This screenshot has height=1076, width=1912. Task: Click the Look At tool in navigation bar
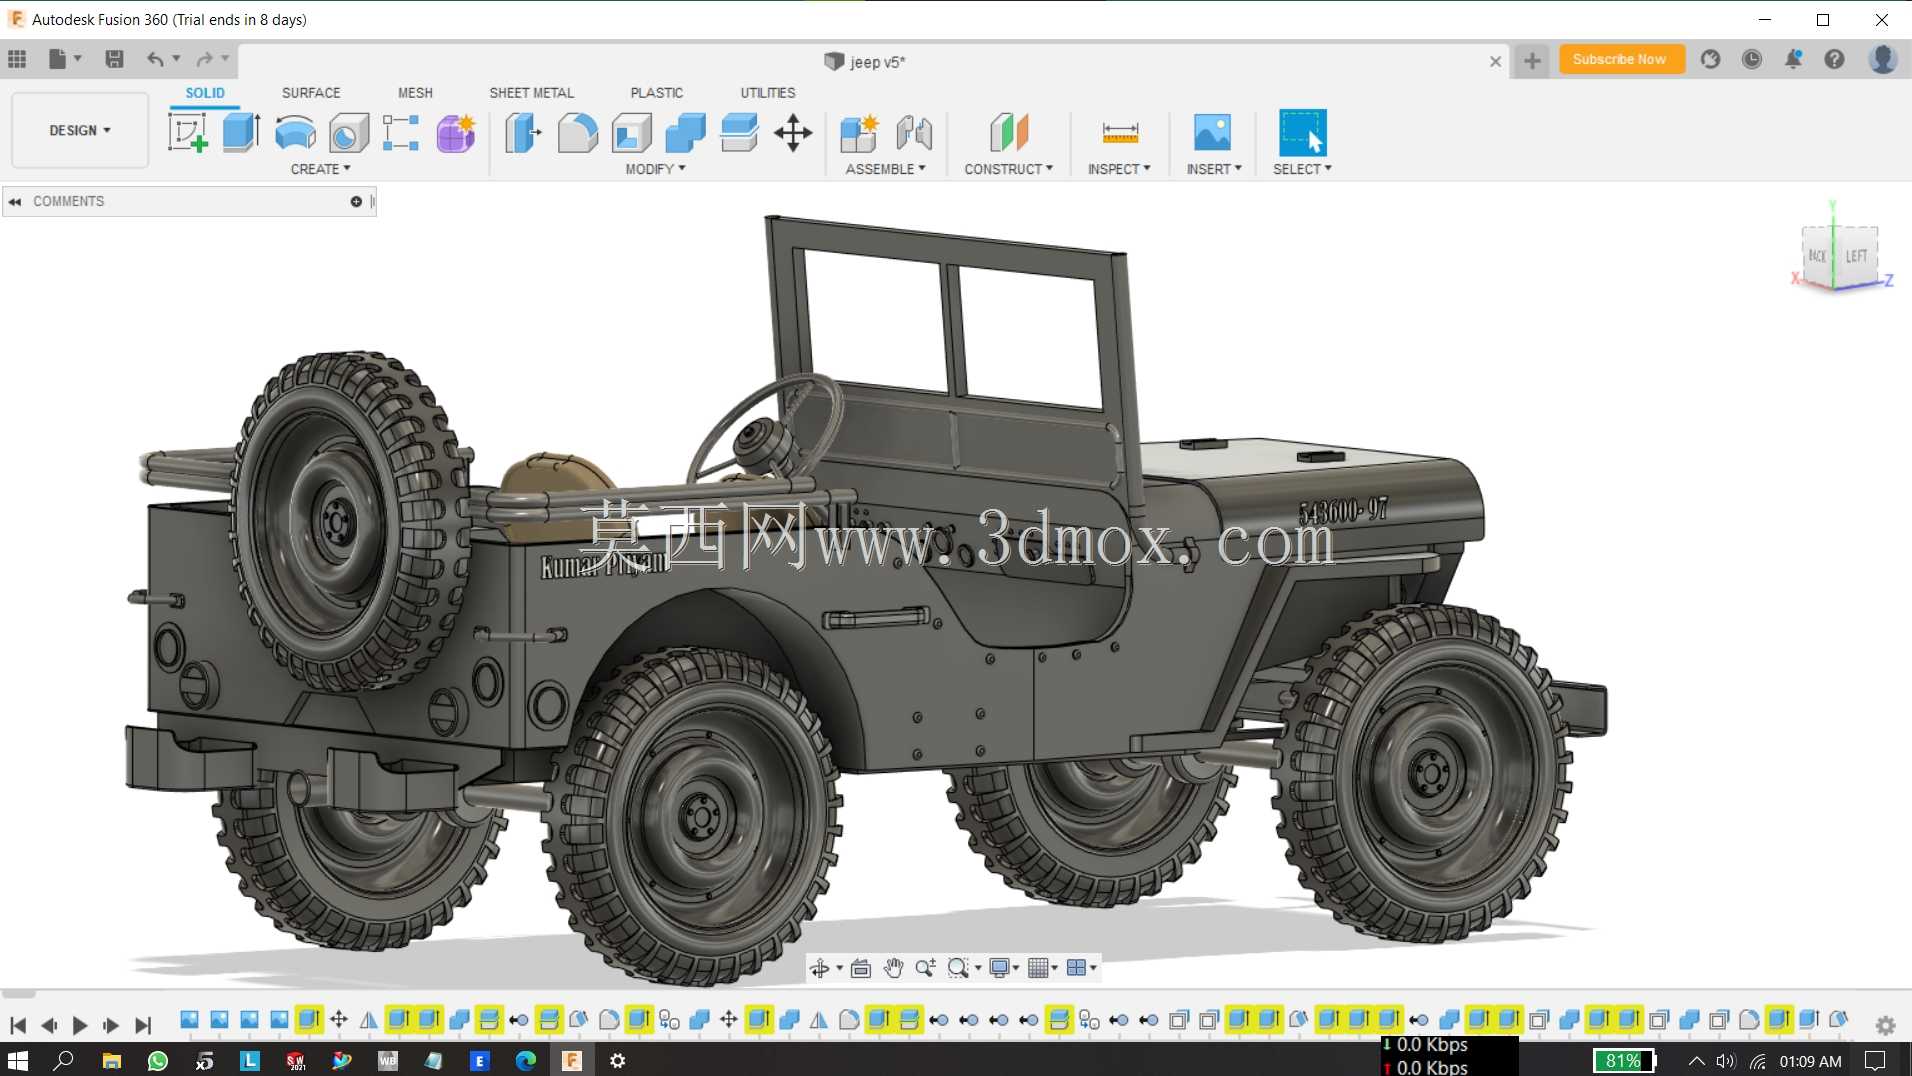861,967
